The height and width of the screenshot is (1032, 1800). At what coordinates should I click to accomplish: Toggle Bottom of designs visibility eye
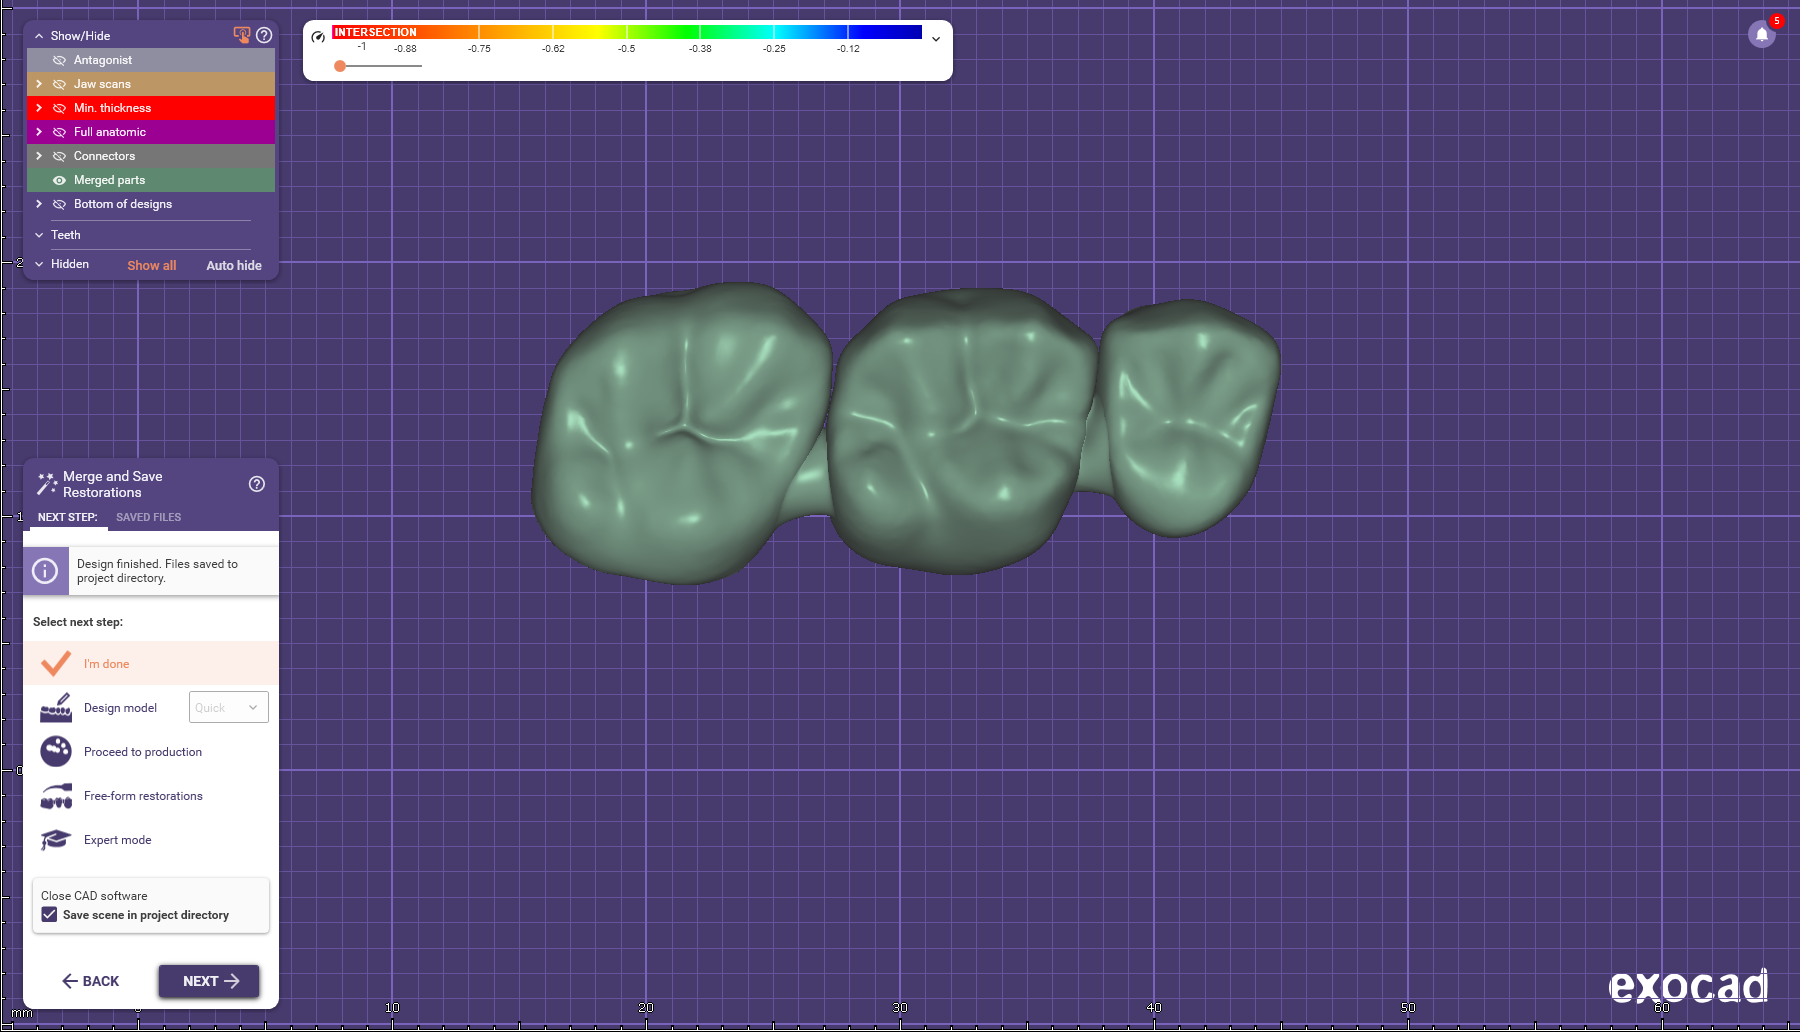[59, 204]
